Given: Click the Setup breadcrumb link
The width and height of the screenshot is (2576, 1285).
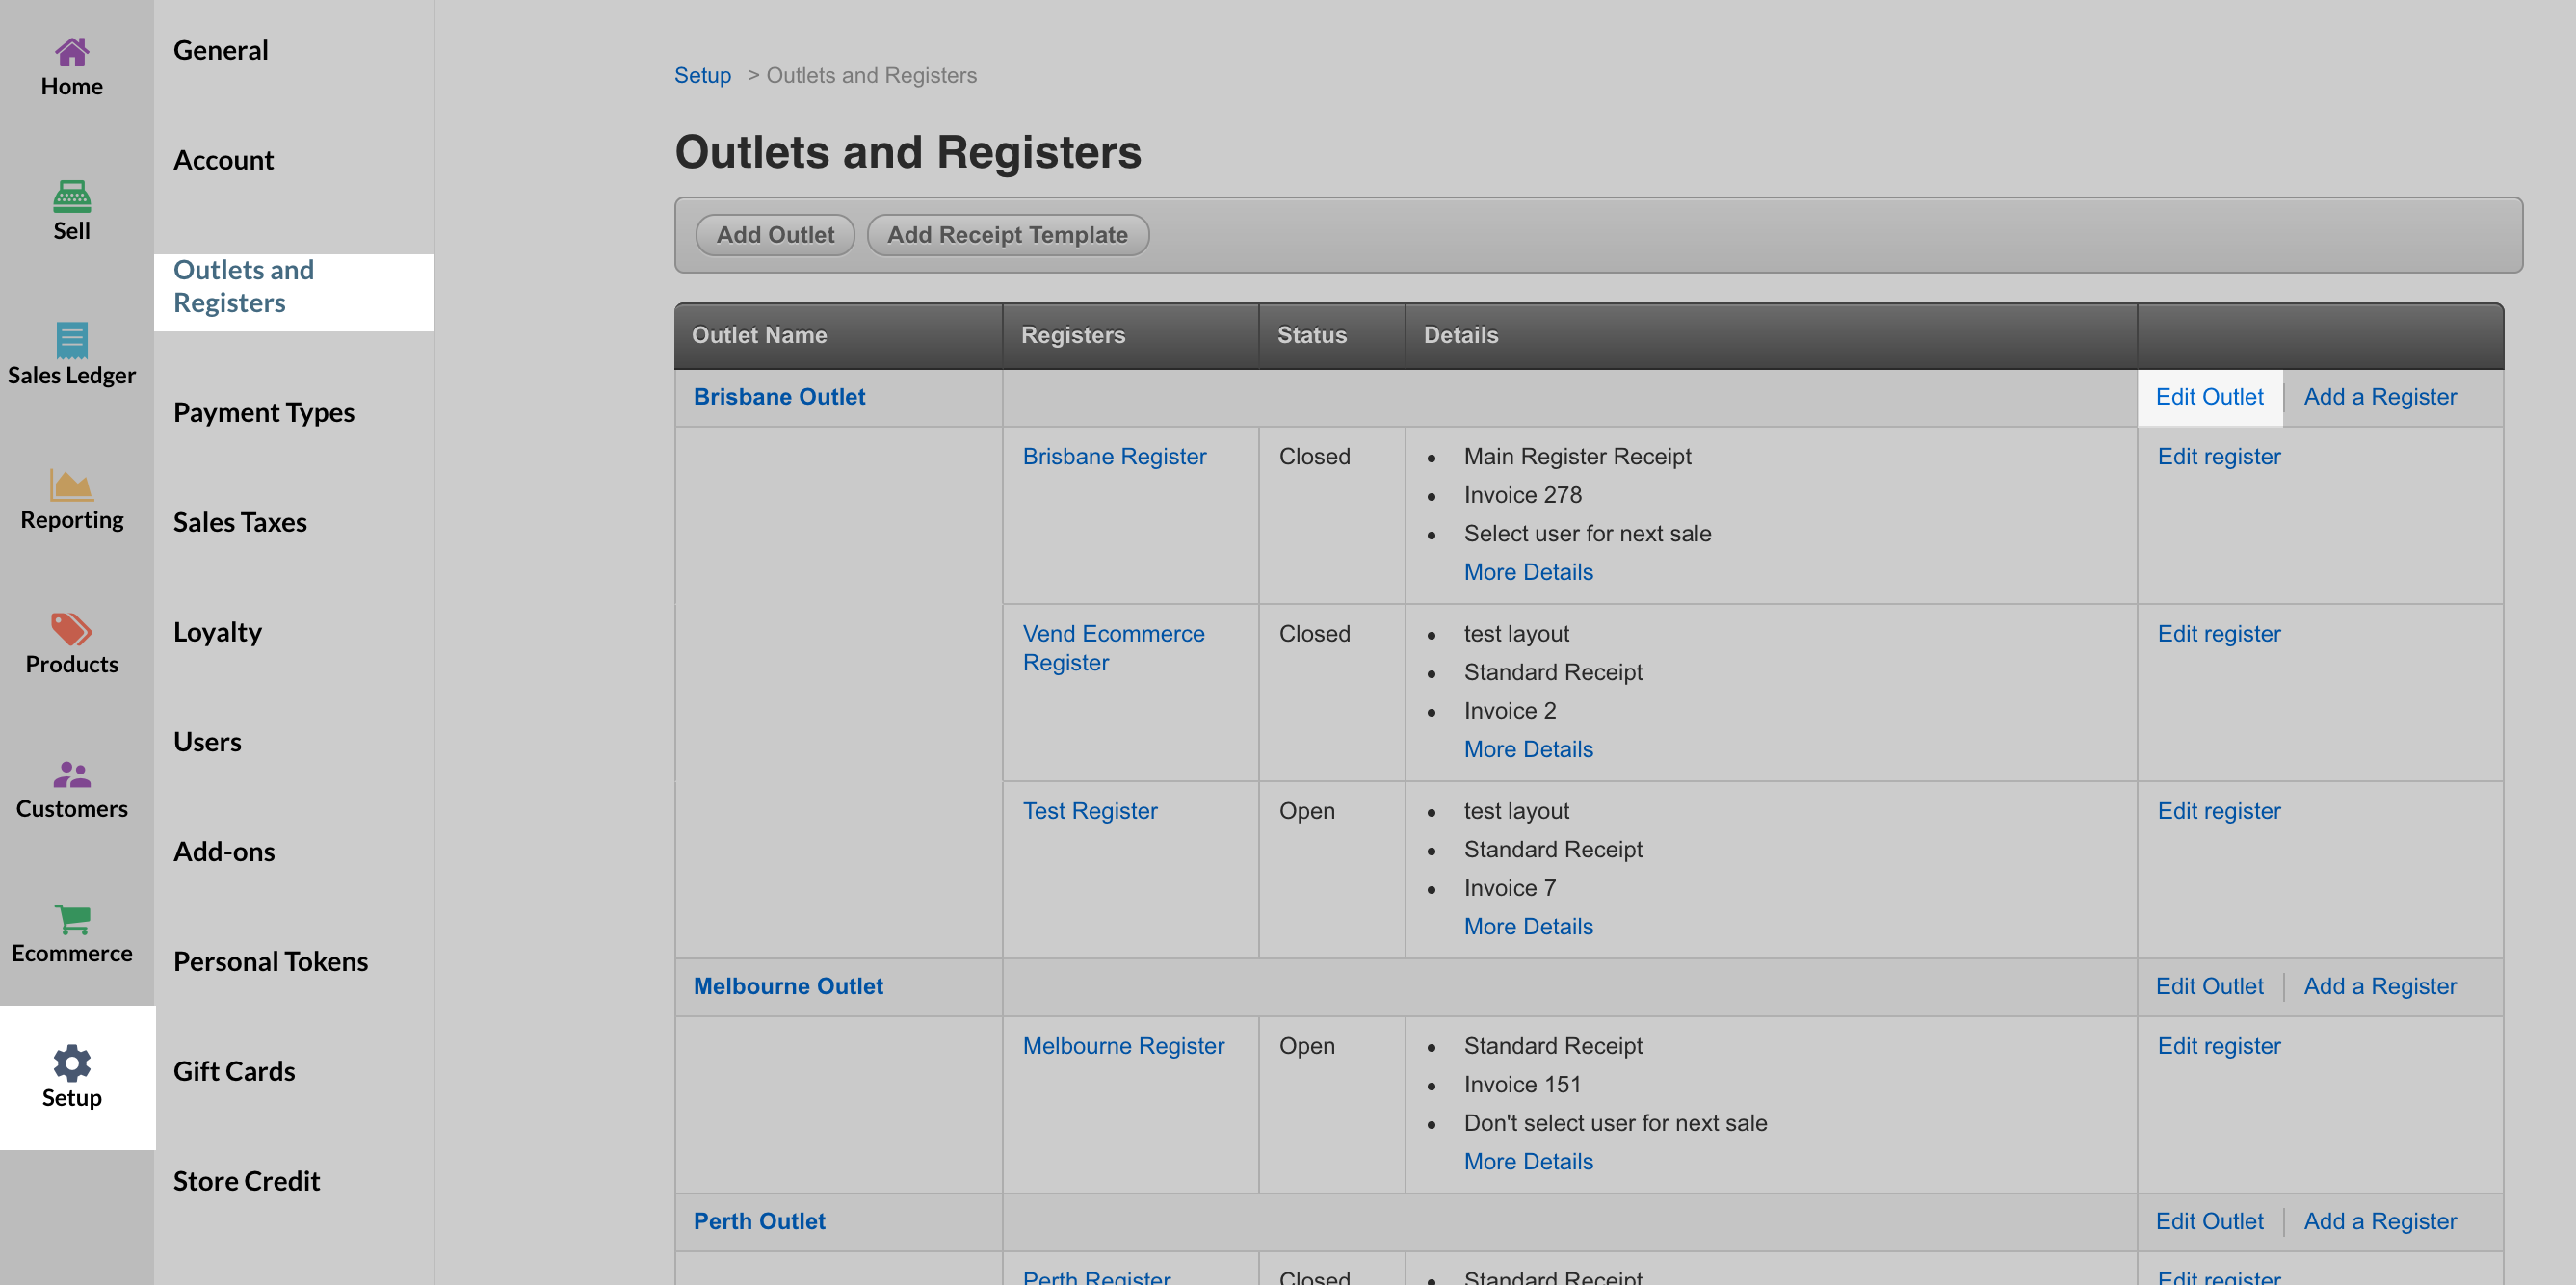Looking at the screenshot, I should (702, 75).
